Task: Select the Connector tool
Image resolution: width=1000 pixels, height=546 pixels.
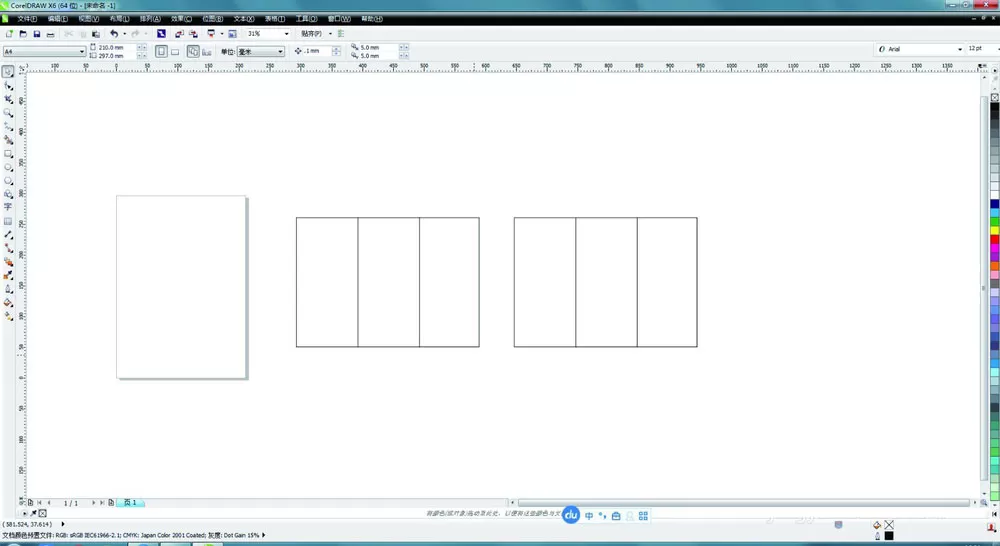Action: [8, 248]
